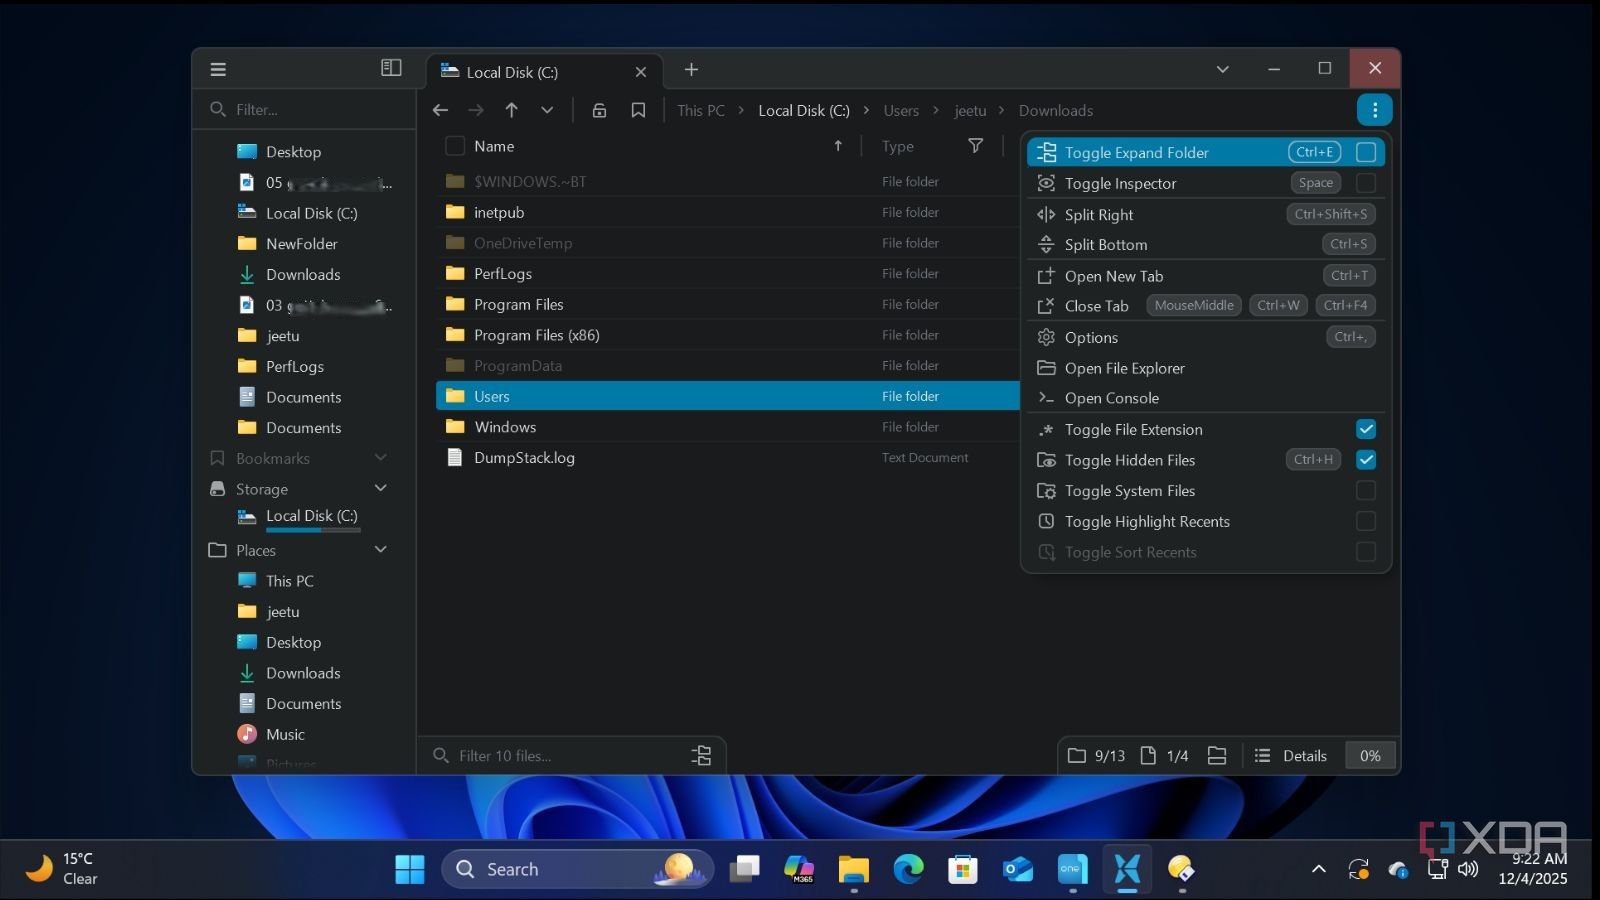Add a new tab with plus

(x=691, y=69)
